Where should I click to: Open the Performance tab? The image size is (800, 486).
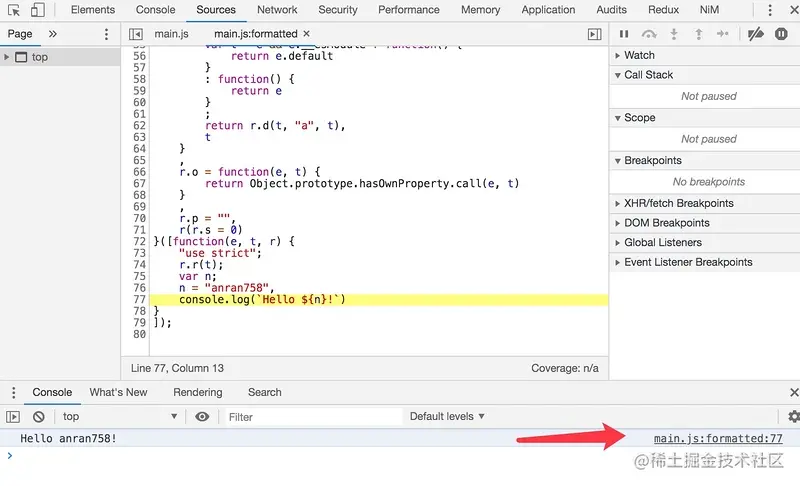(x=409, y=10)
